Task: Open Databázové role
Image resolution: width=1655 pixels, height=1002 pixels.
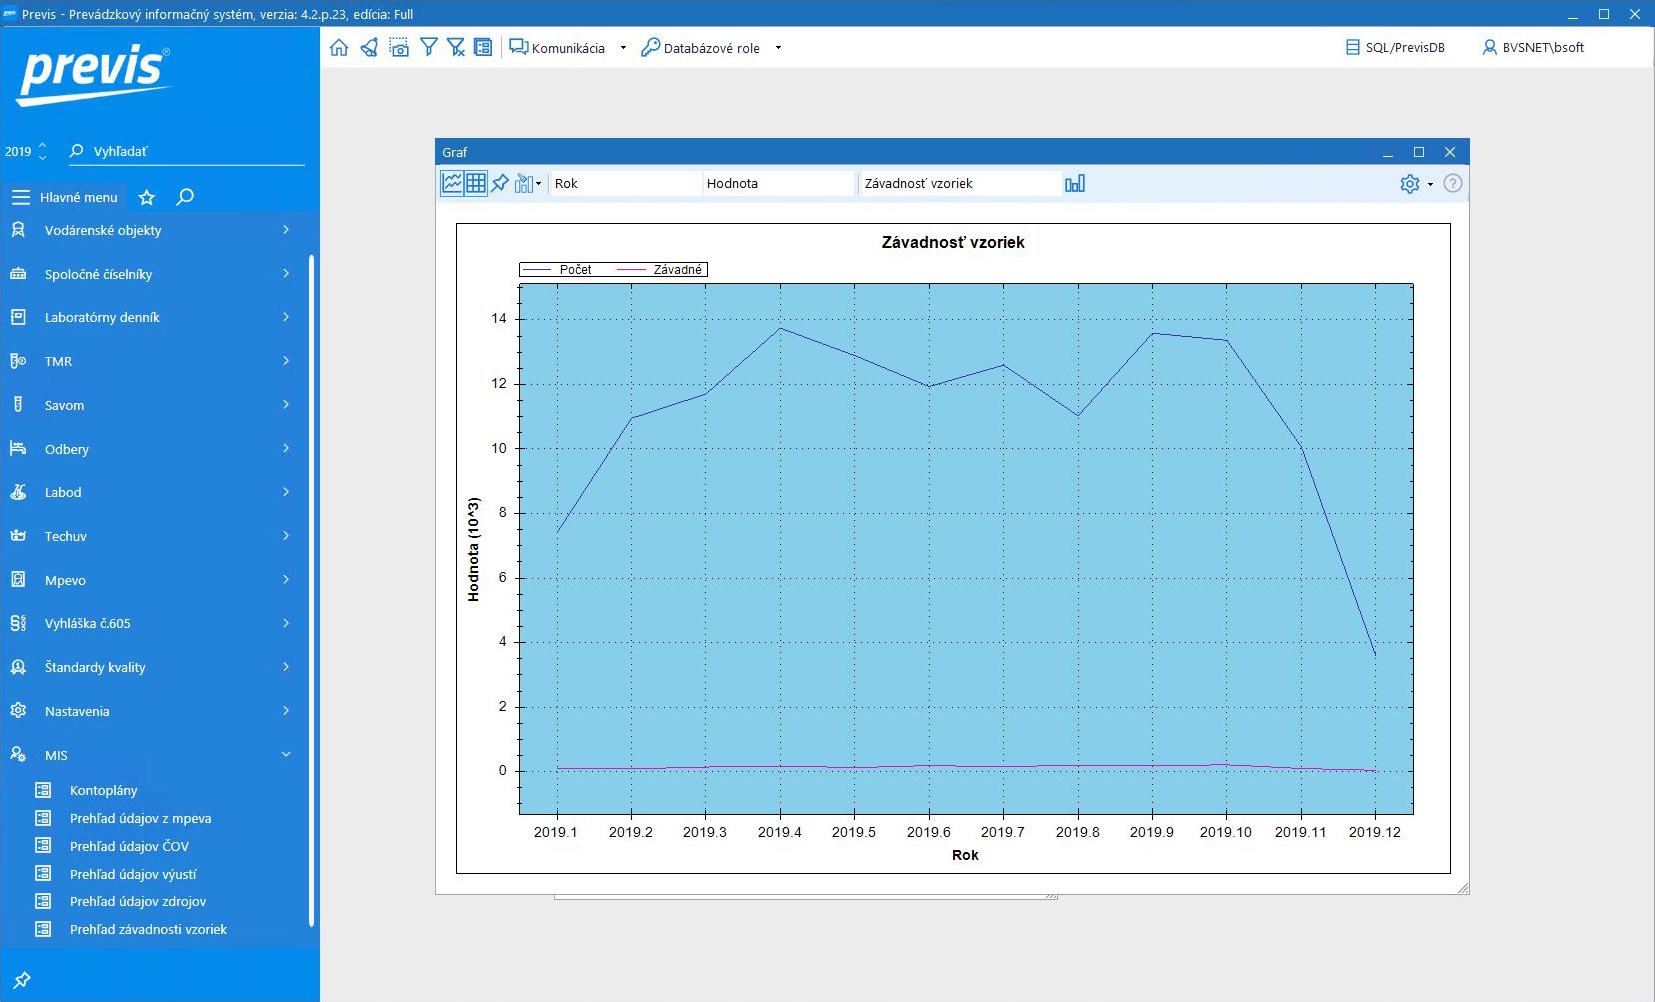Action: (x=700, y=47)
